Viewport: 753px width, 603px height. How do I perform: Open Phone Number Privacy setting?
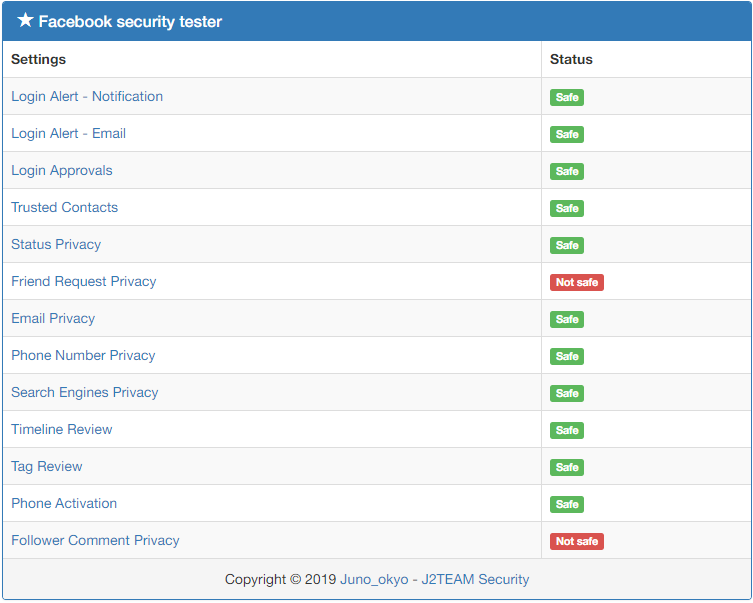(x=83, y=355)
